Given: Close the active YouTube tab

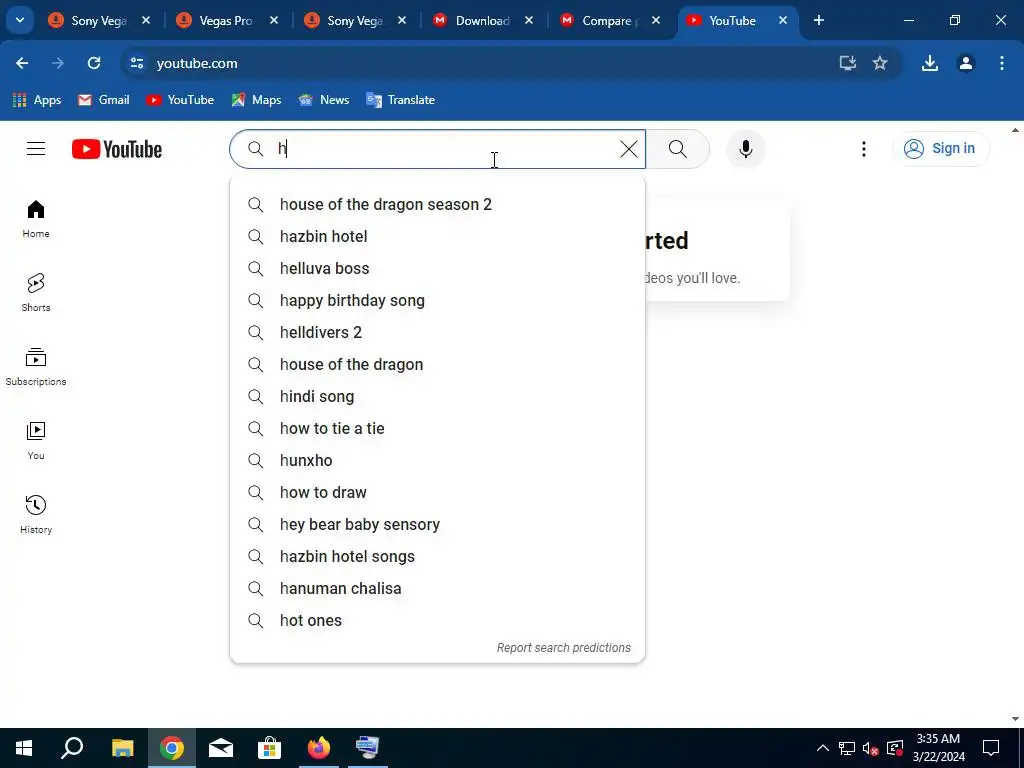Looking at the screenshot, I should [x=782, y=20].
